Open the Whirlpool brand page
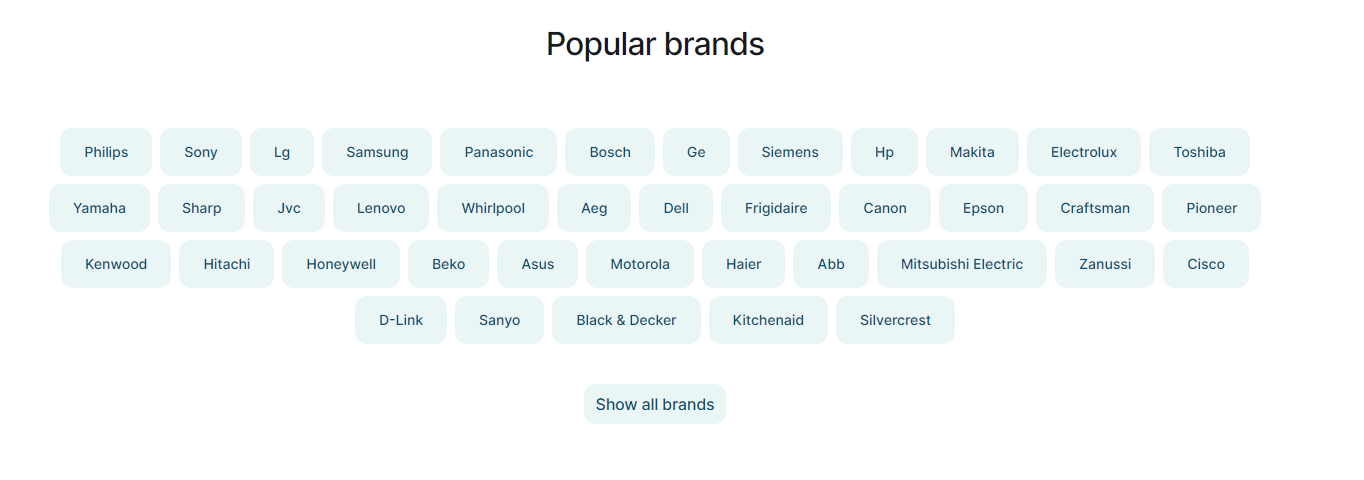This screenshot has width=1364, height=480. click(493, 208)
